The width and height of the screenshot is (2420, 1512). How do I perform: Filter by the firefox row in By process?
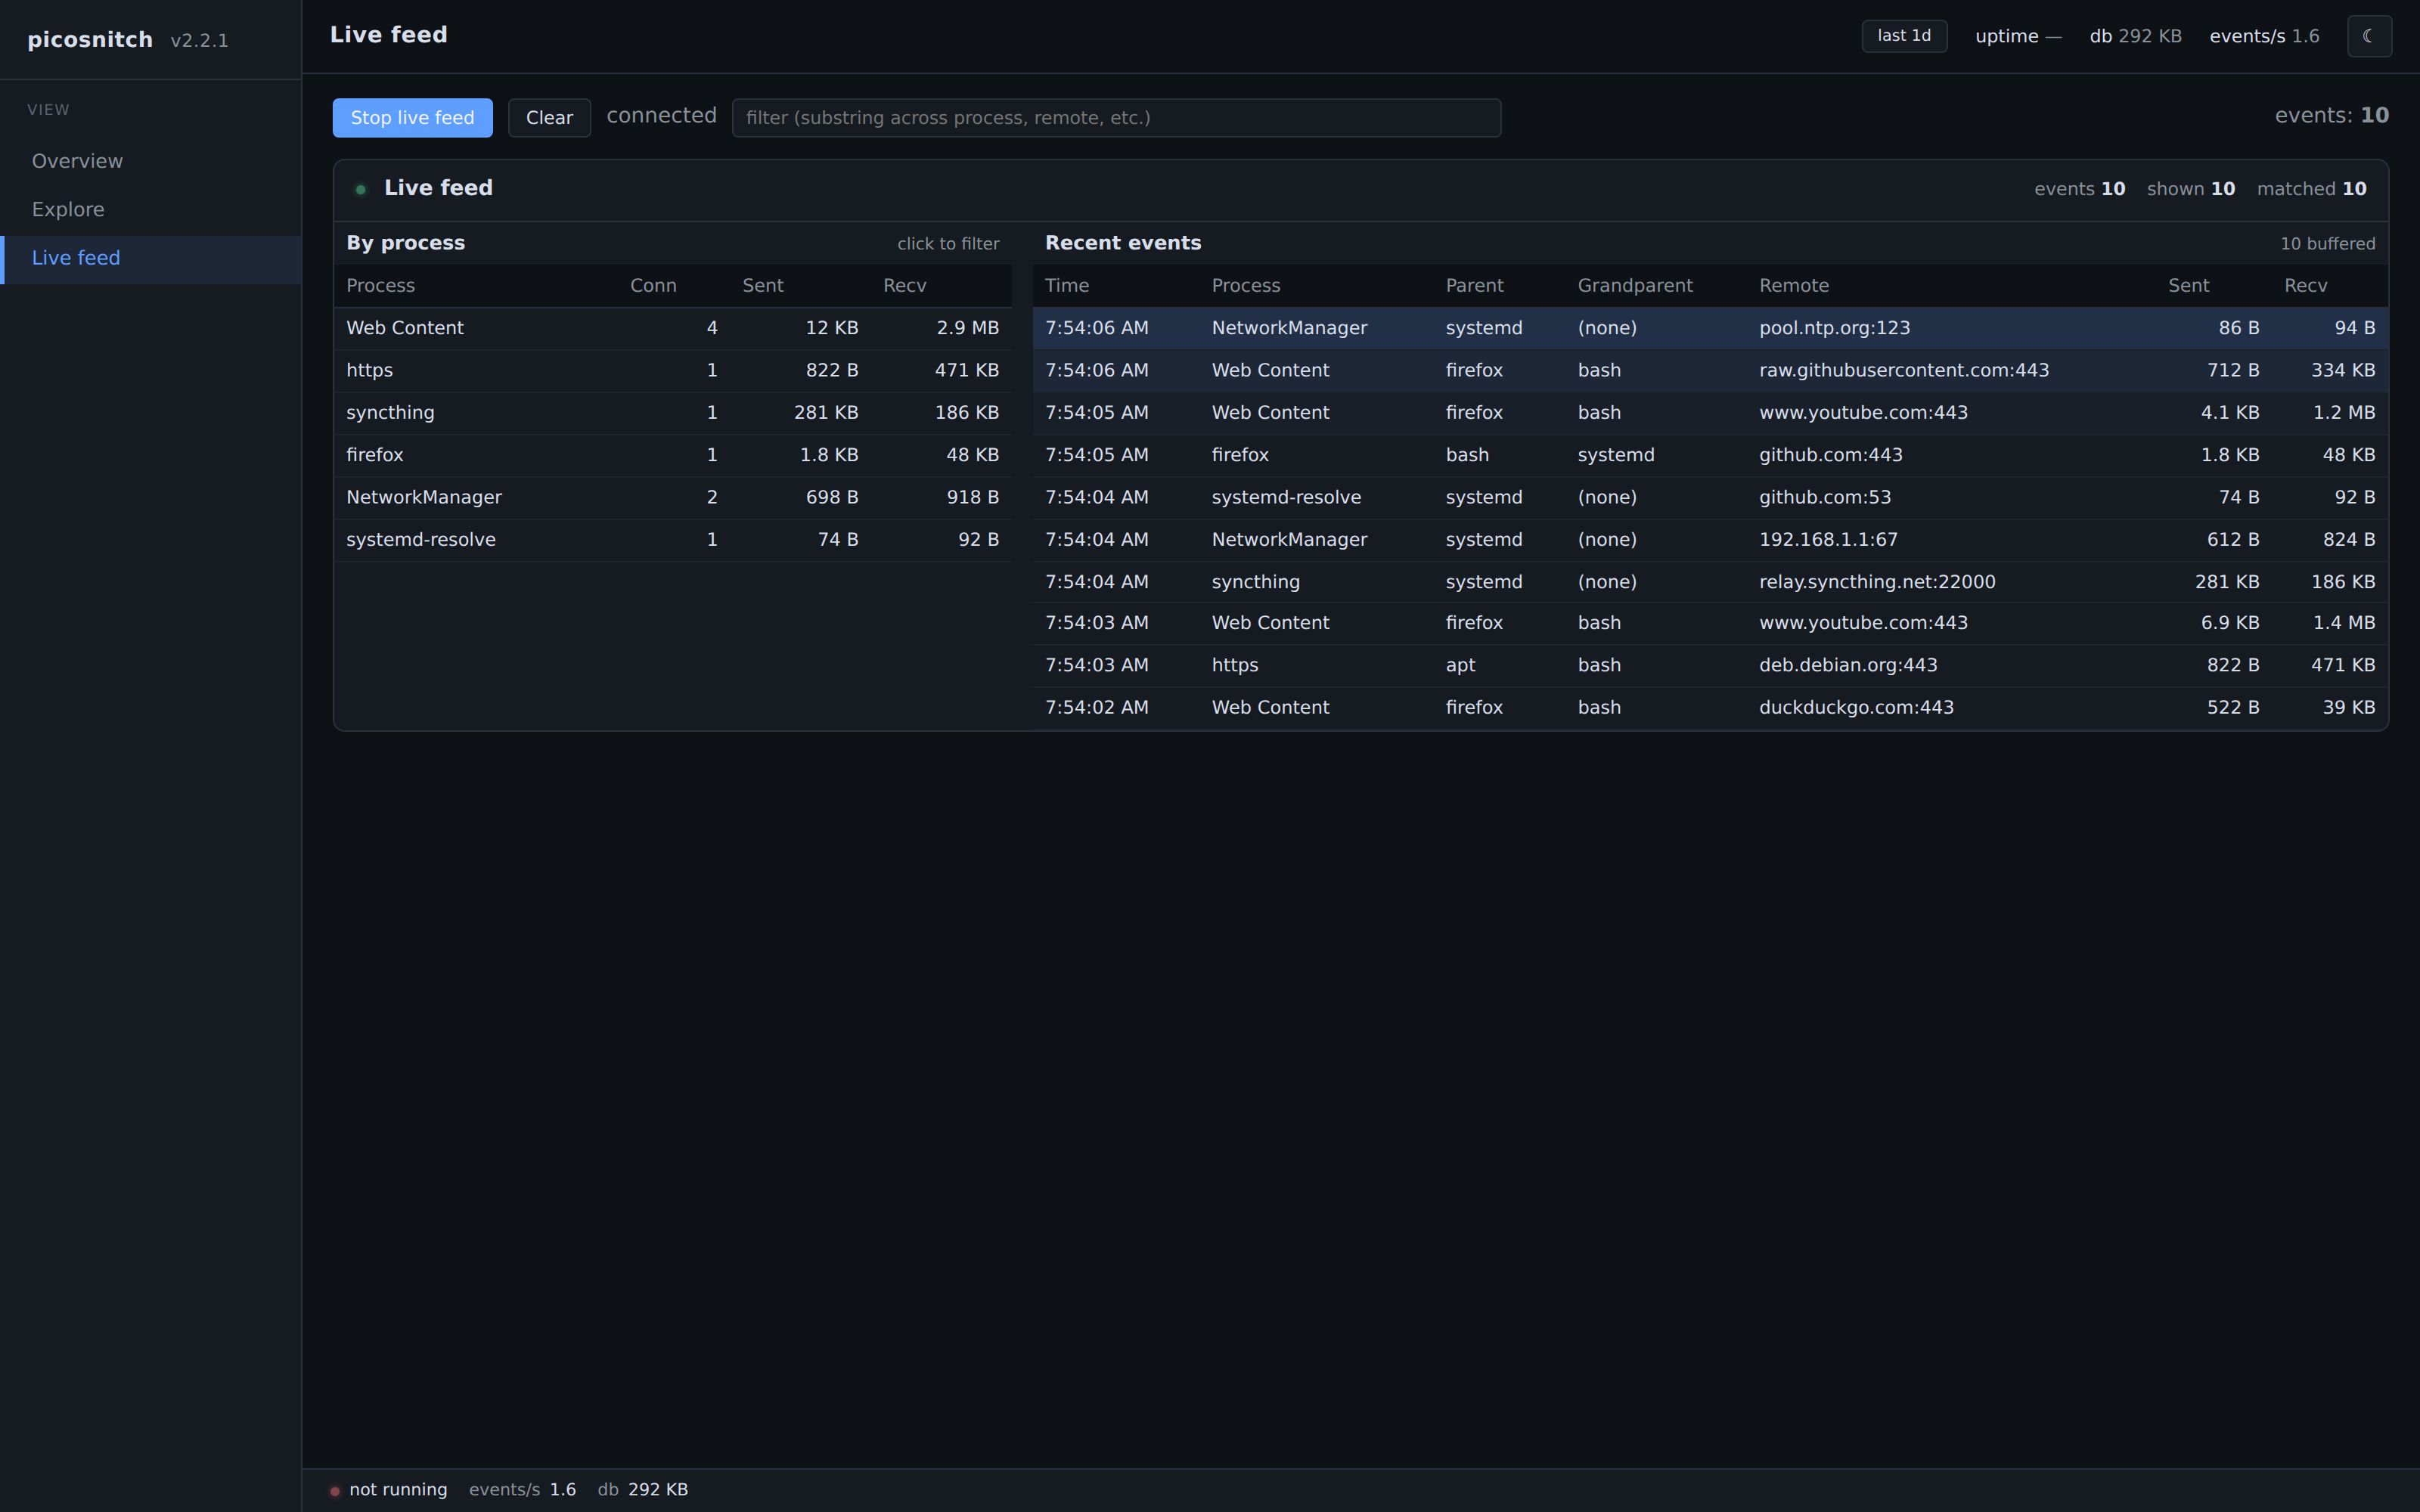coord(672,455)
